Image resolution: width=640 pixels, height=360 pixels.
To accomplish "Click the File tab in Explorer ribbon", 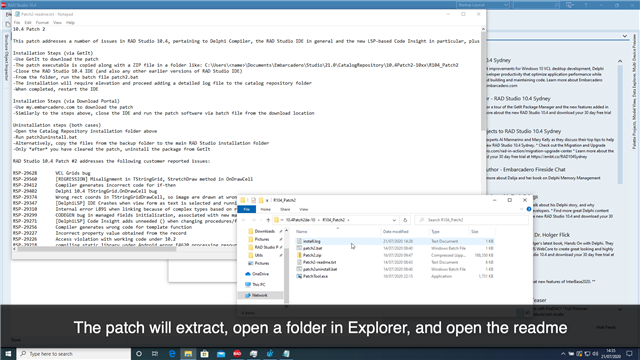I will [x=247, y=209].
